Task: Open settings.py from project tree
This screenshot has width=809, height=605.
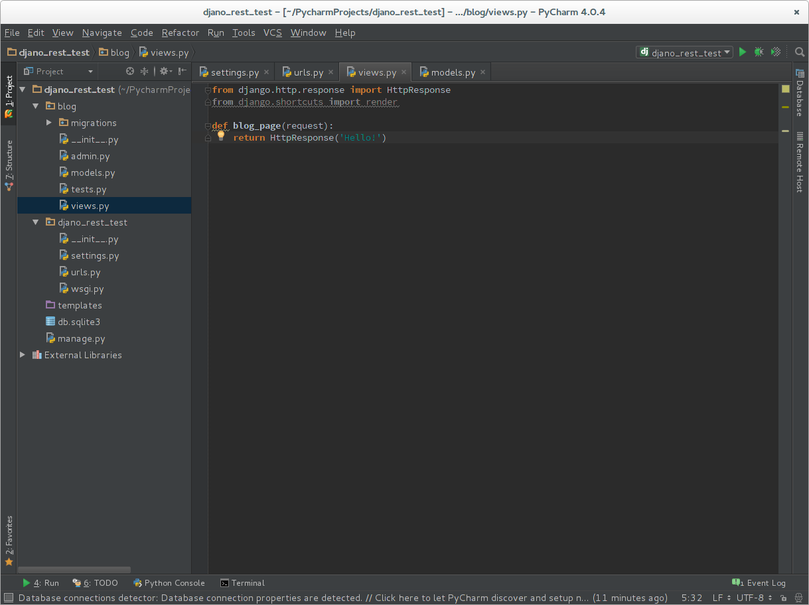Action: (x=89, y=255)
